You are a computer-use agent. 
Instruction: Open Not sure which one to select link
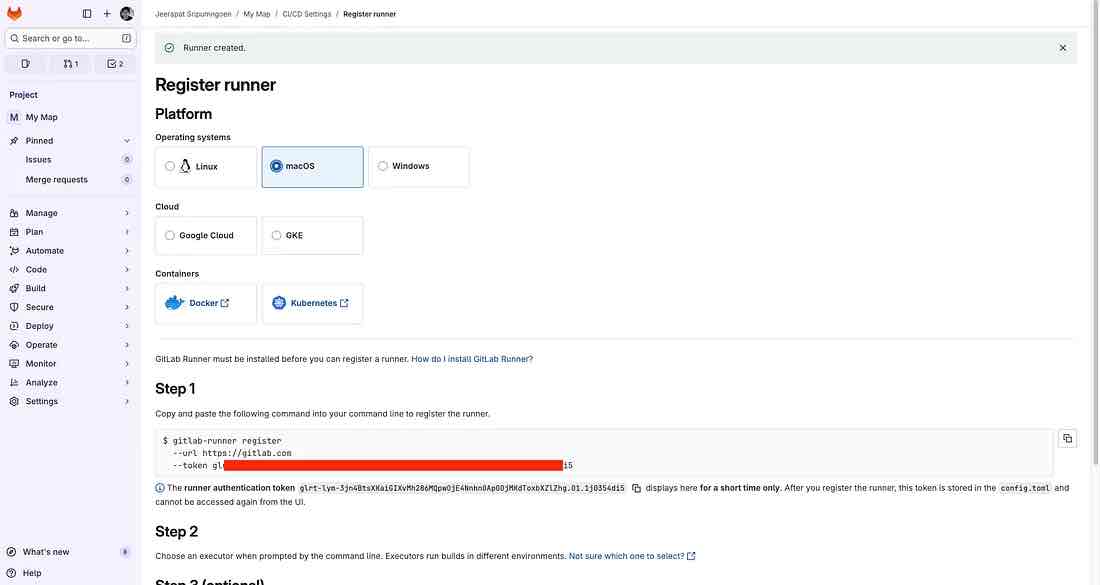click(632, 556)
